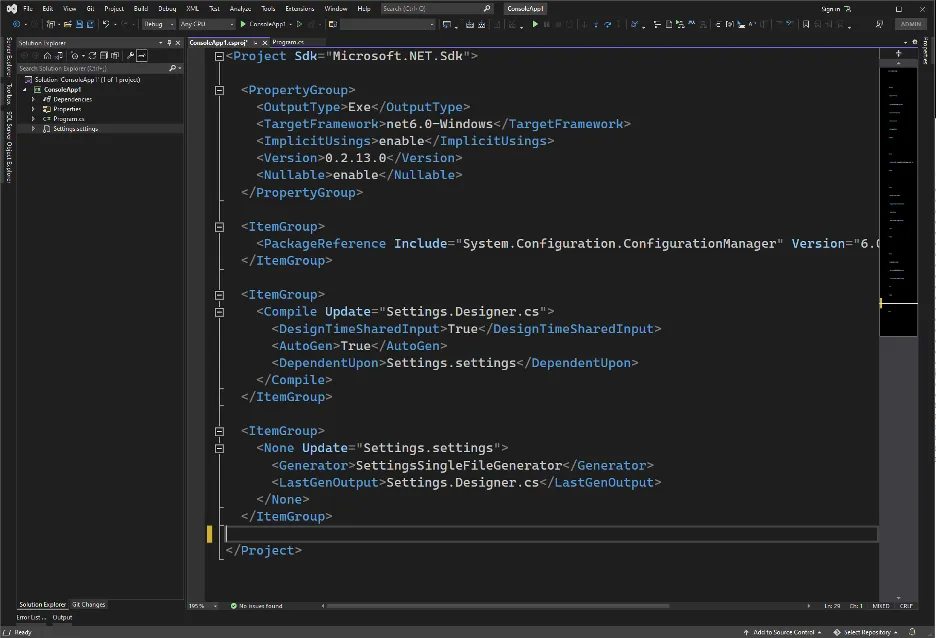Open the Any CPU platform dropdown
The height and width of the screenshot is (638, 936).
pyautogui.click(x=204, y=23)
